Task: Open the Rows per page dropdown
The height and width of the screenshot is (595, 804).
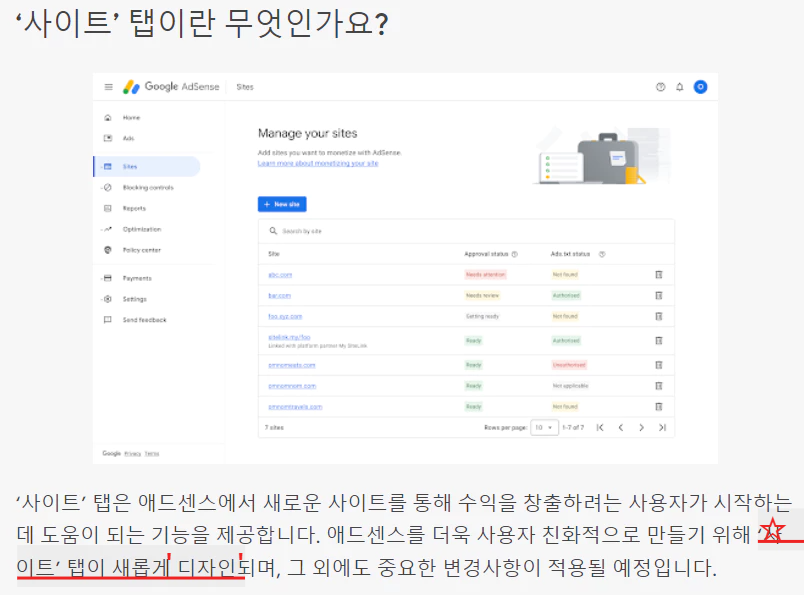Action: tap(544, 427)
